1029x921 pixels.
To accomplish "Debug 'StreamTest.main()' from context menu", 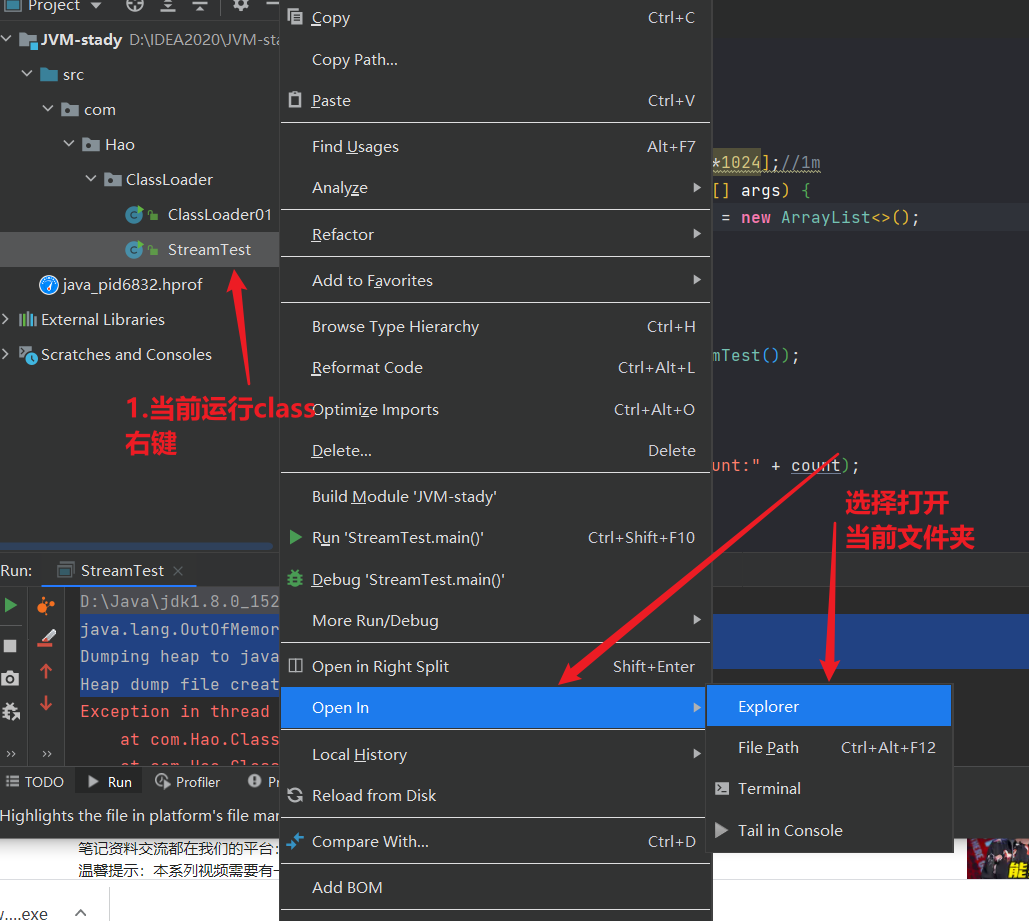I will (495, 580).
